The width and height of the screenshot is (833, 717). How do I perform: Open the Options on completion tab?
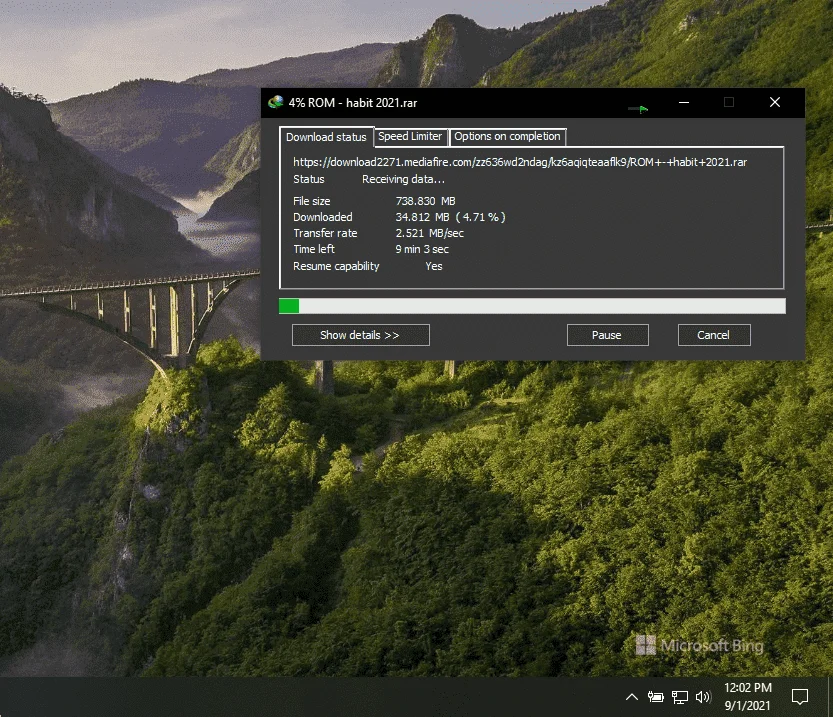tap(507, 136)
